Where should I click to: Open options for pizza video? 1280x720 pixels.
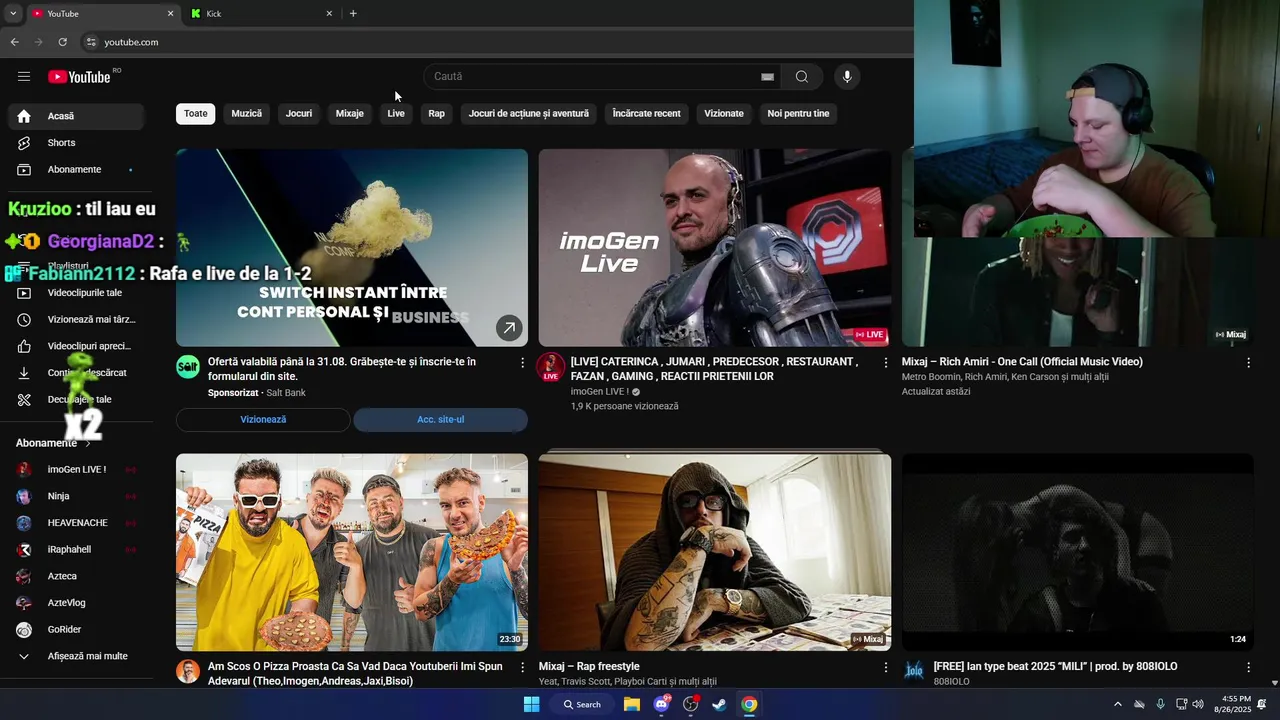(x=522, y=667)
